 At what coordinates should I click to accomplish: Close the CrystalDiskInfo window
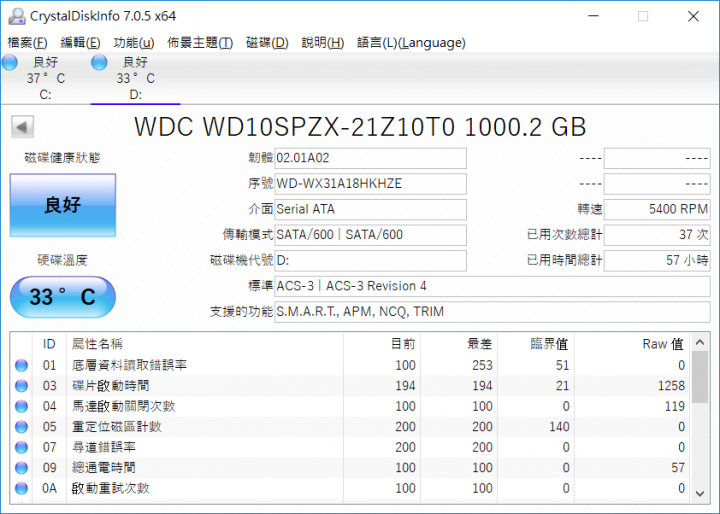(693, 16)
